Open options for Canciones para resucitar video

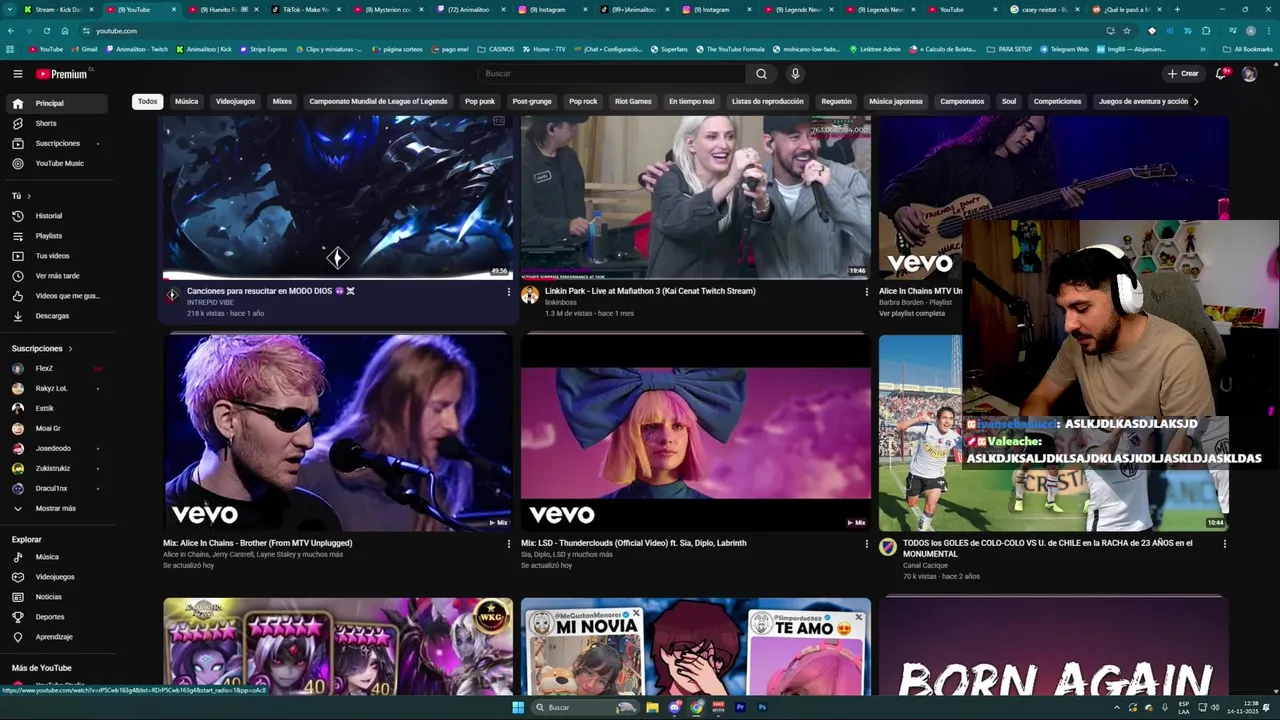[x=508, y=292]
